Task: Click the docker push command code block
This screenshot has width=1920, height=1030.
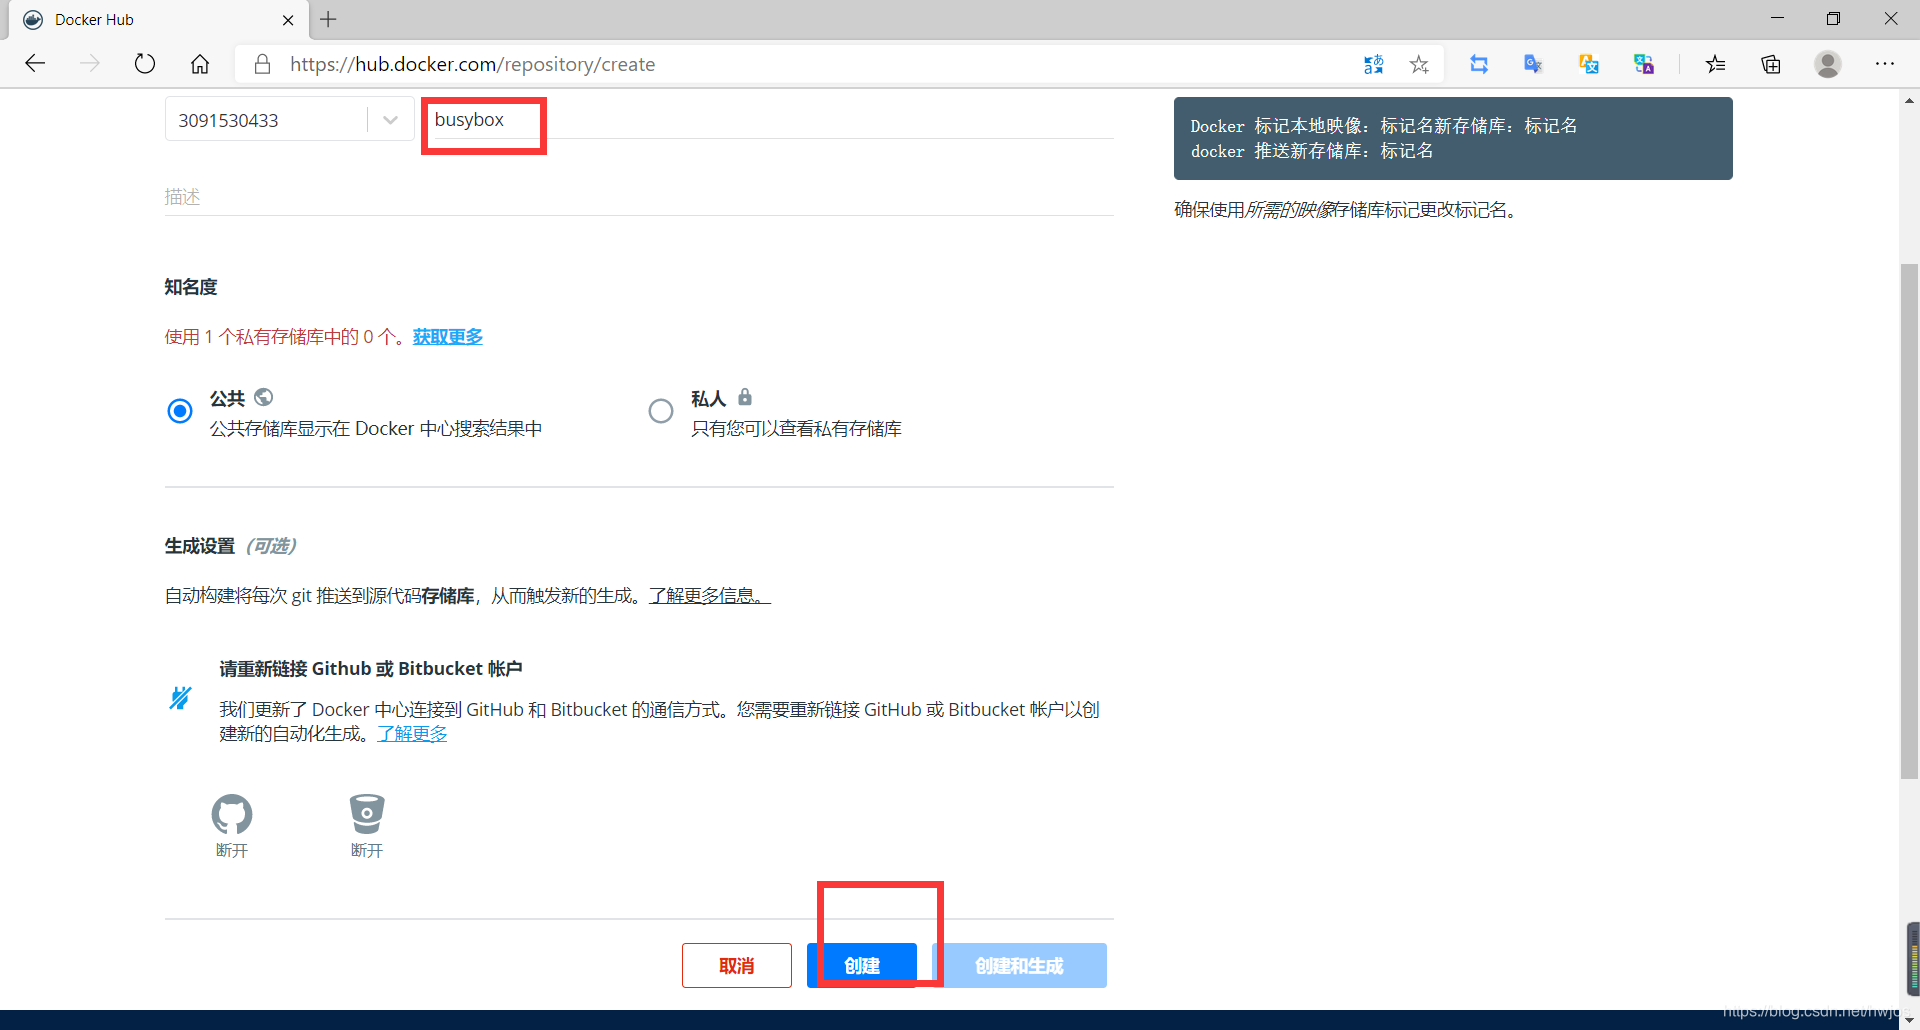Action: [1453, 138]
